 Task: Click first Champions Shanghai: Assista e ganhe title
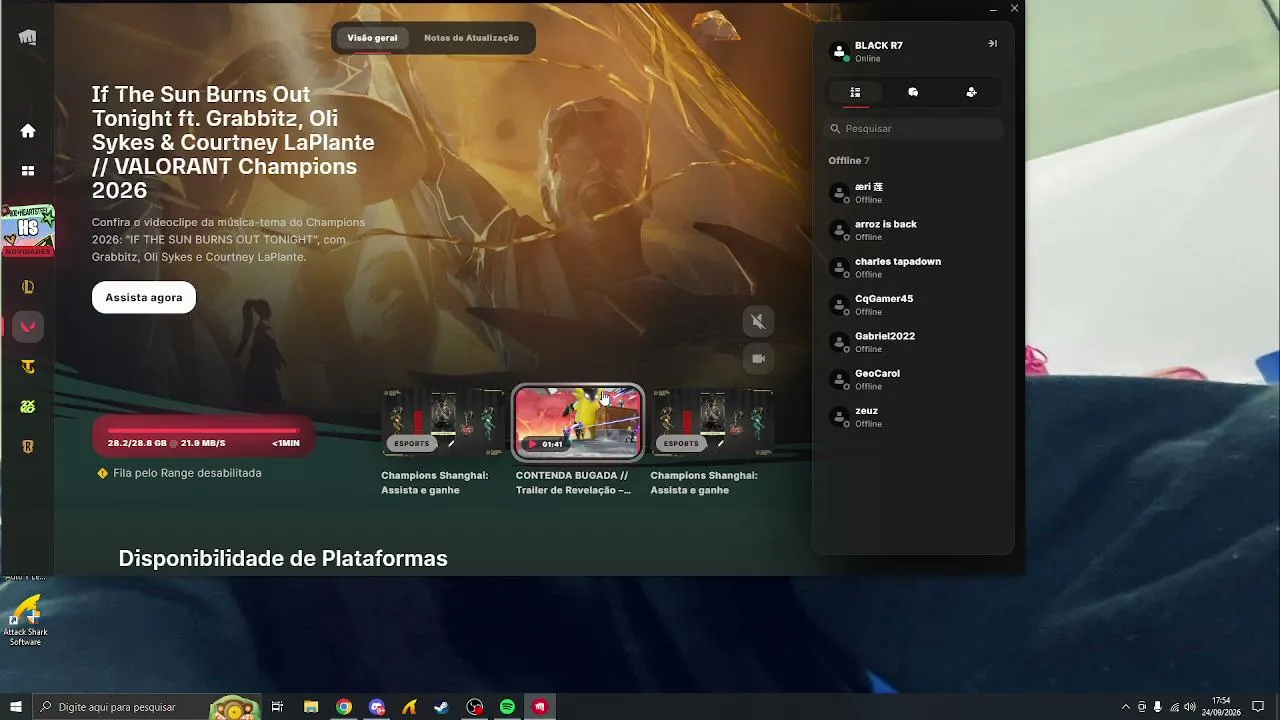[x=435, y=483]
